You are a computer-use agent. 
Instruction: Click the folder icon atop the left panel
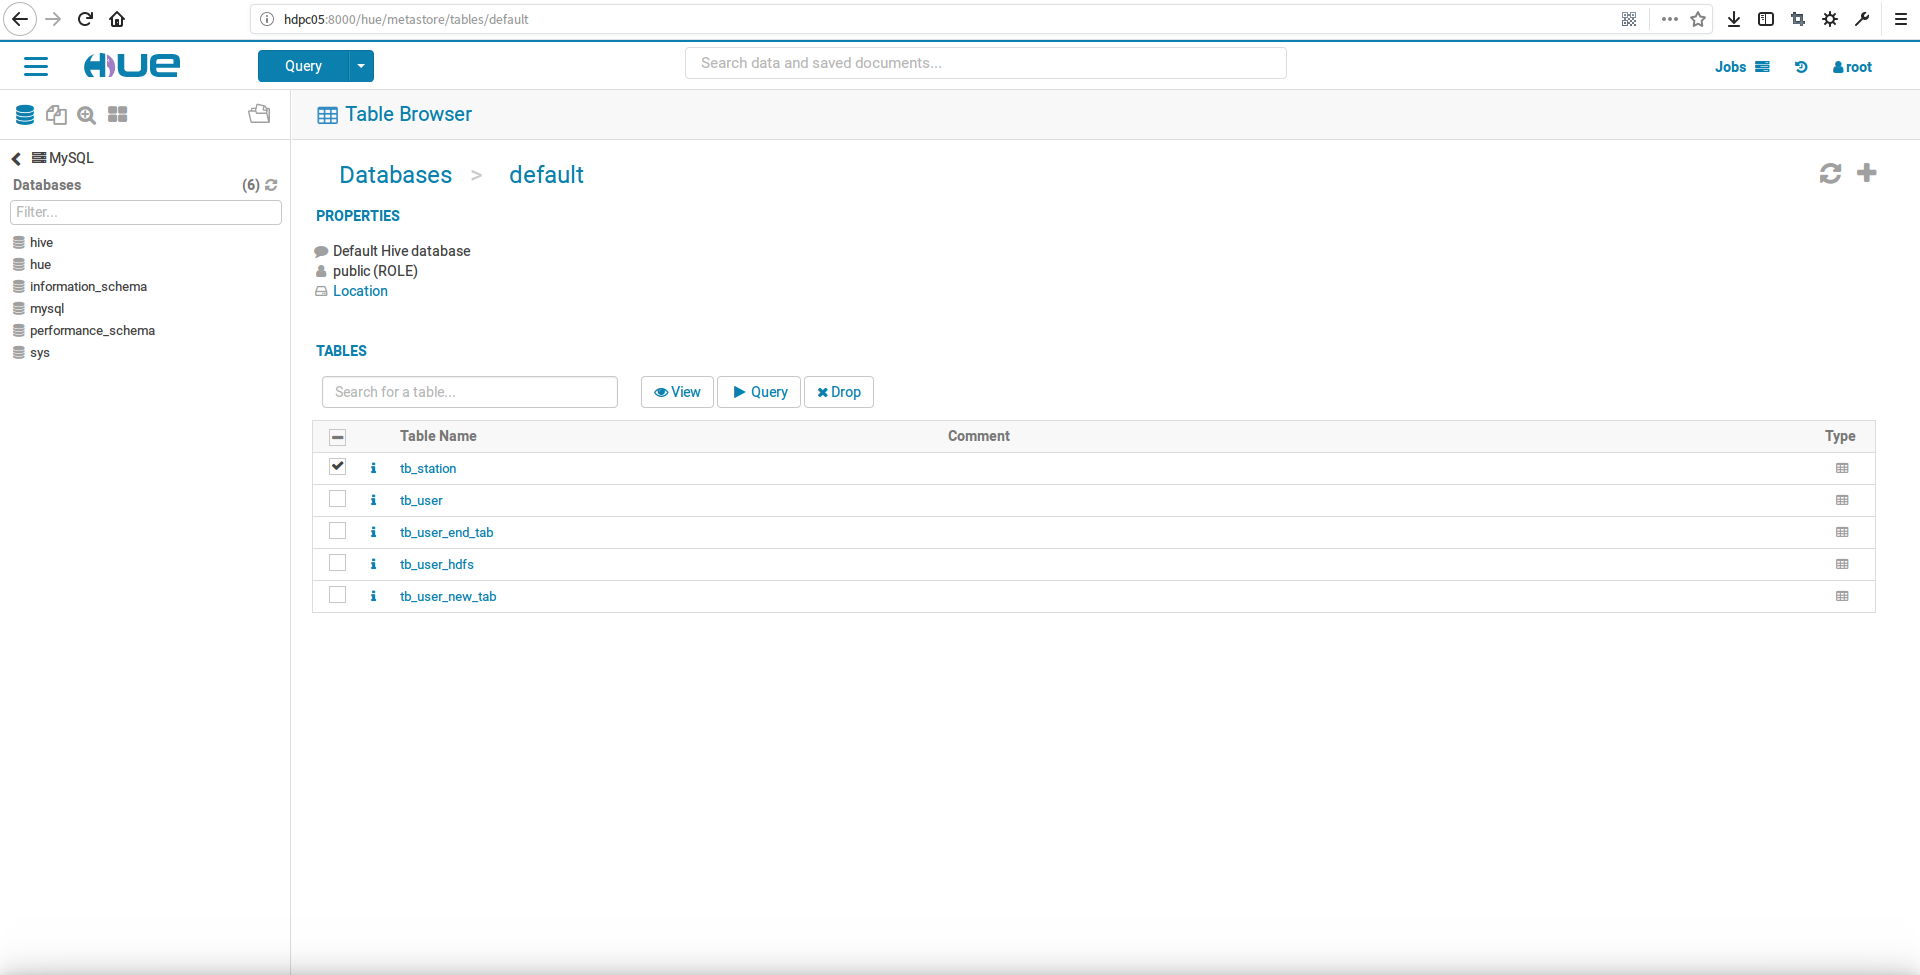(259, 114)
